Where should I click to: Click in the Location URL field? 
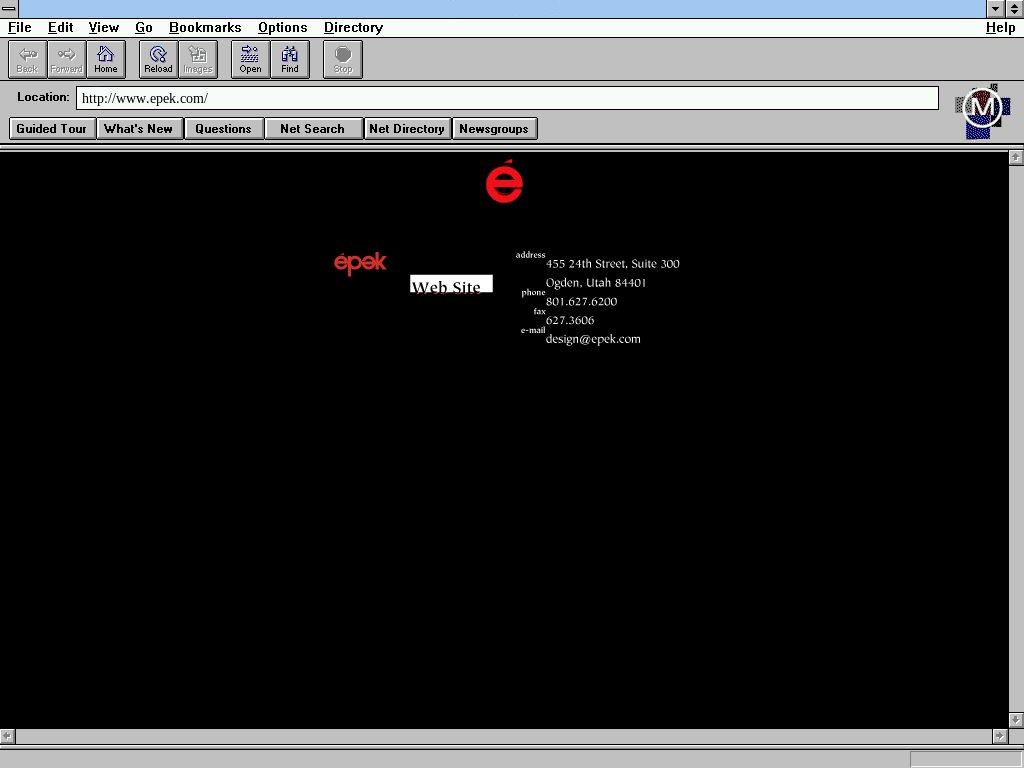(507, 98)
